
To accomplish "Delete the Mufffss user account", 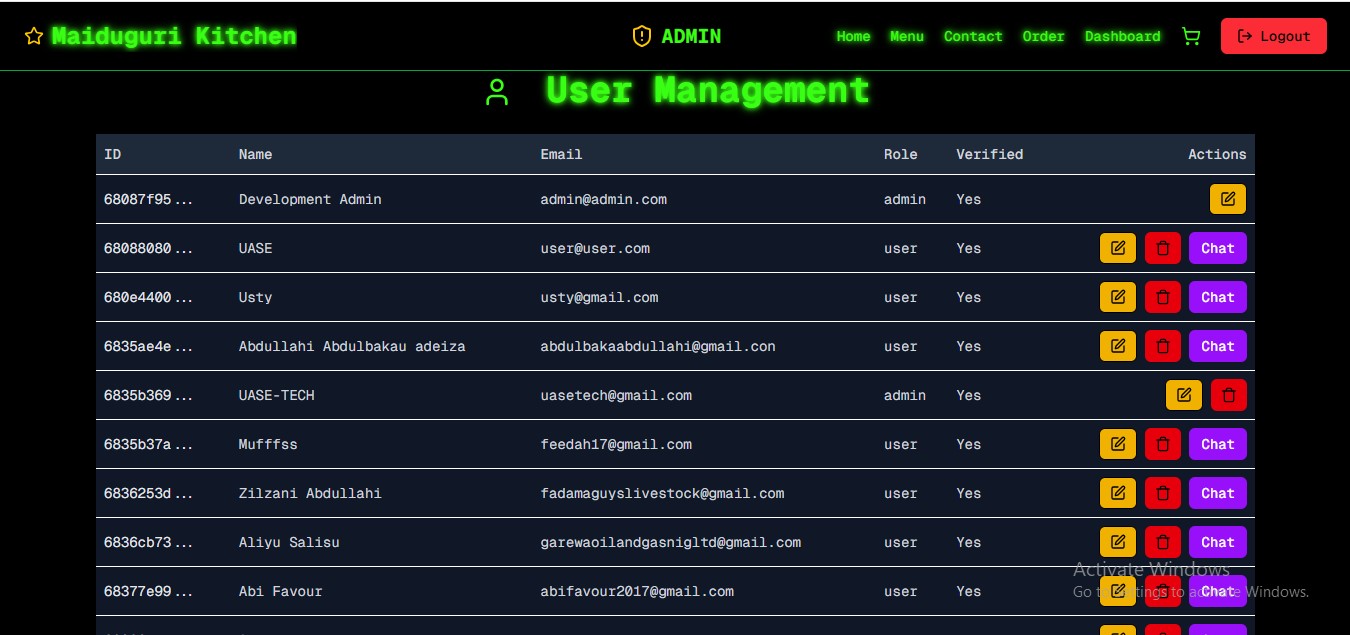I will click(x=1162, y=444).
